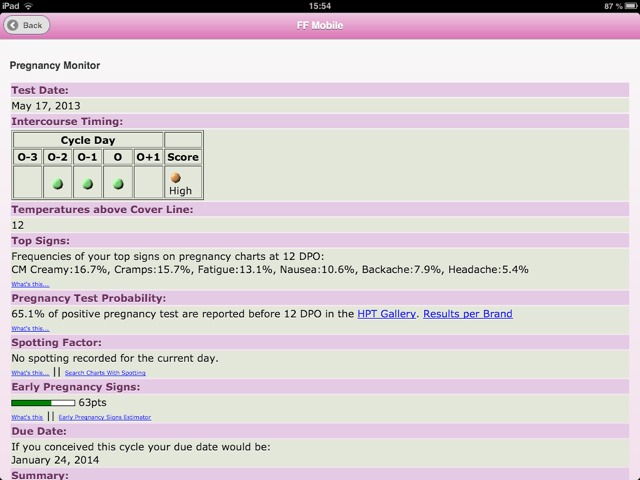
Task: Click the green dot under O-2
Action: (58, 184)
